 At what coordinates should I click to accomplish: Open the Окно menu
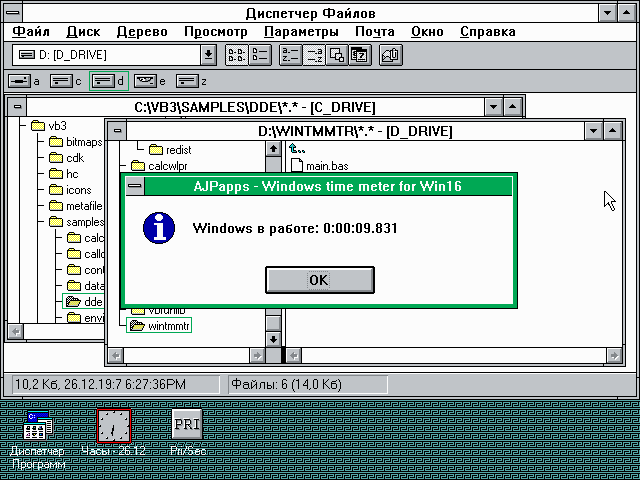coord(427,31)
